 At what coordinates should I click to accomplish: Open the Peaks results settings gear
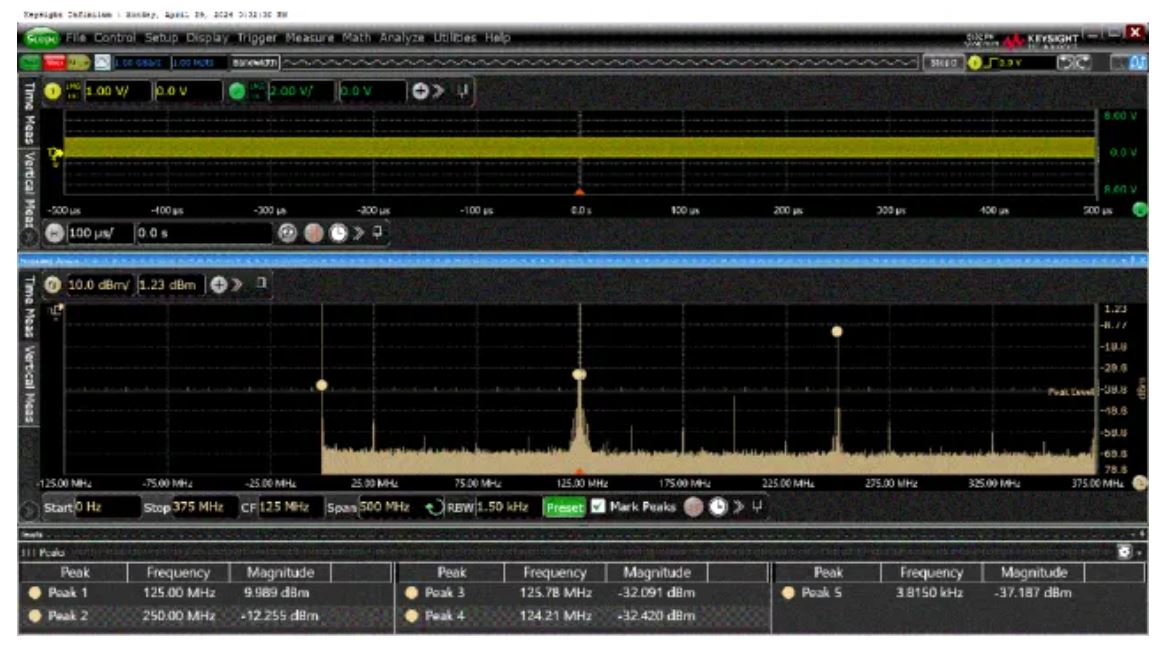tap(1124, 552)
